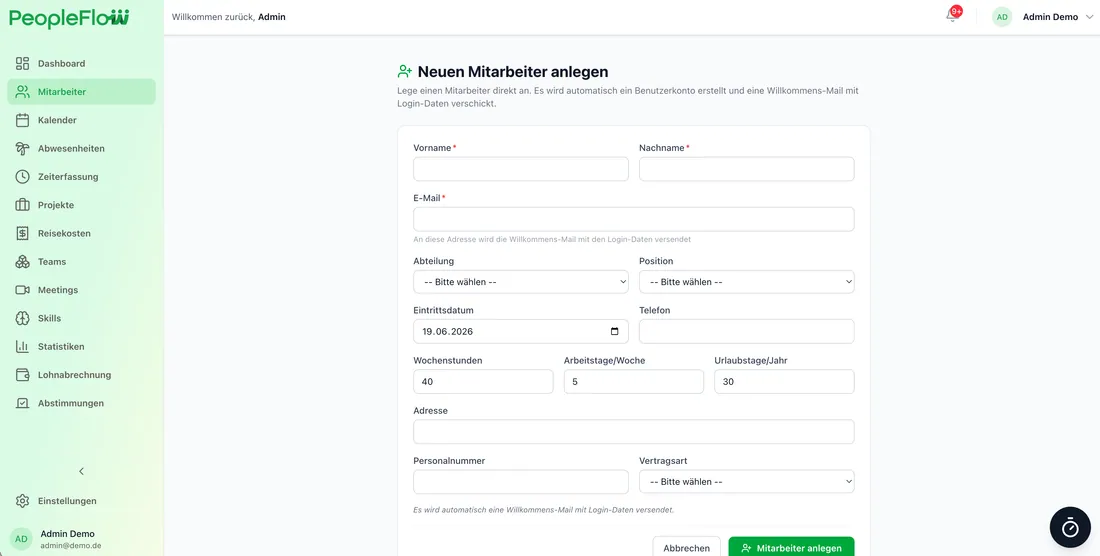Click the Zeiterfassung clock icon

click(22, 177)
